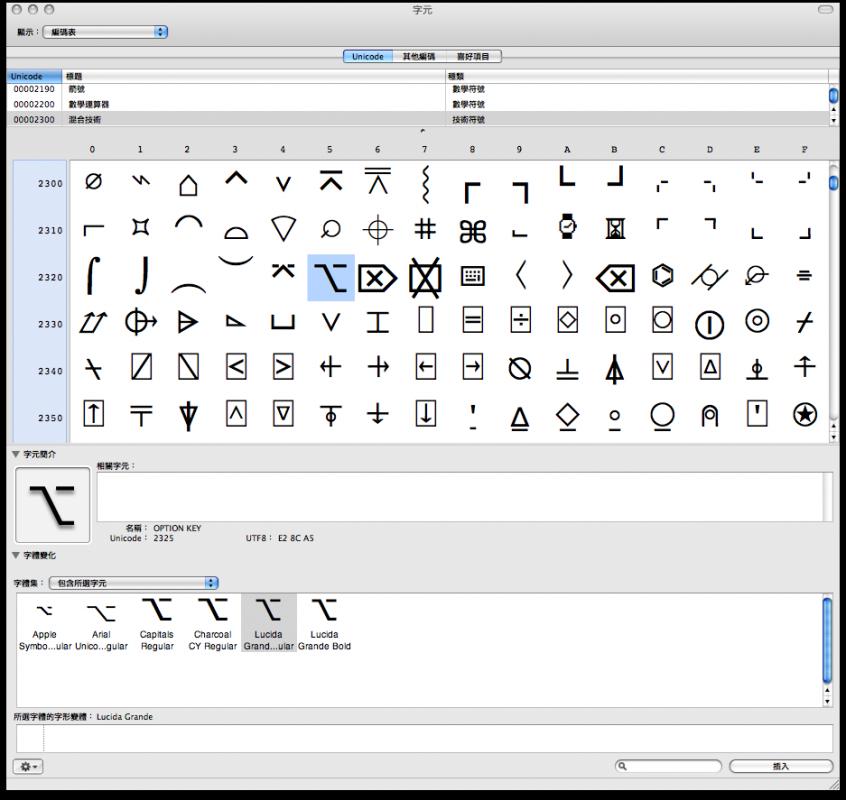Open the 顯示 (編碼表) popup menu

coord(107,32)
